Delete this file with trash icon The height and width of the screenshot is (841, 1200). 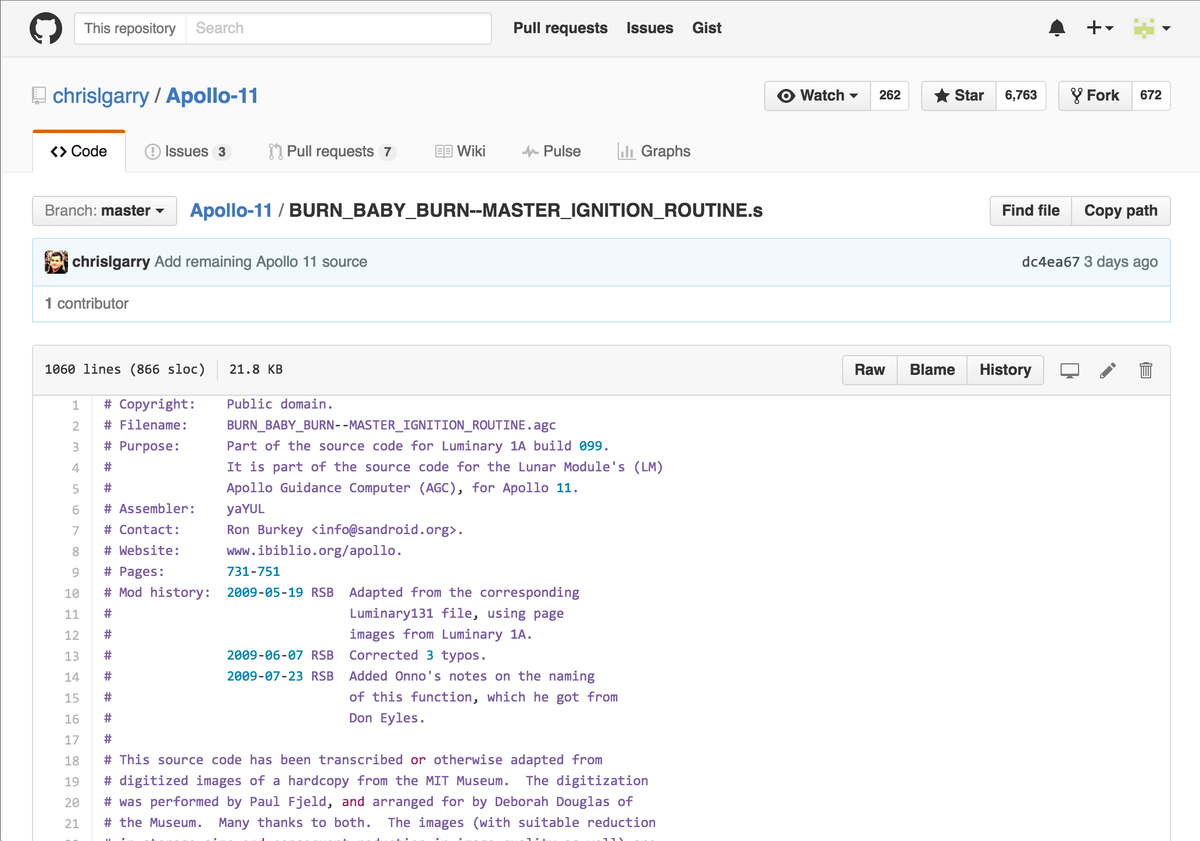click(x=1146, y=370)
